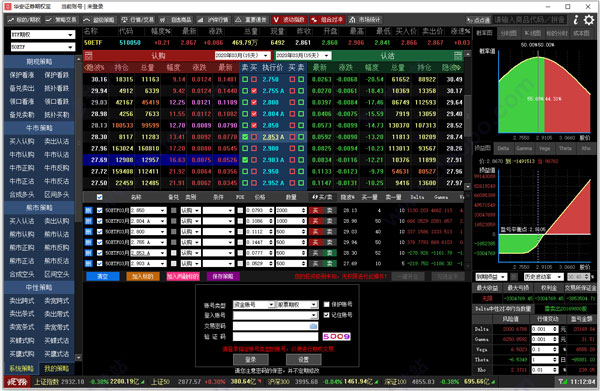This screenshot has height=391, width=600.
Task: Toggle the select-all checkbox in the strategy header
Action: pos(99,197)
